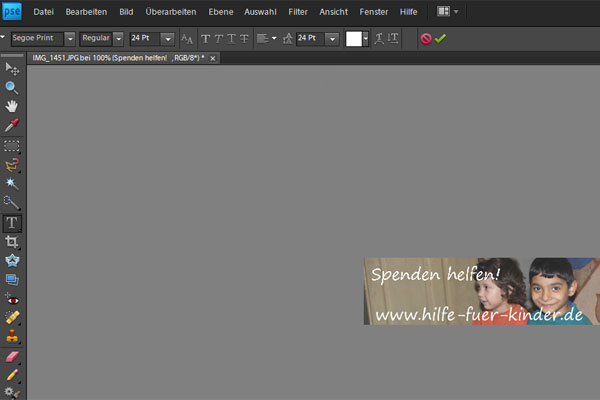
Task: Select the Eraser tool
Action: (12, 355)
